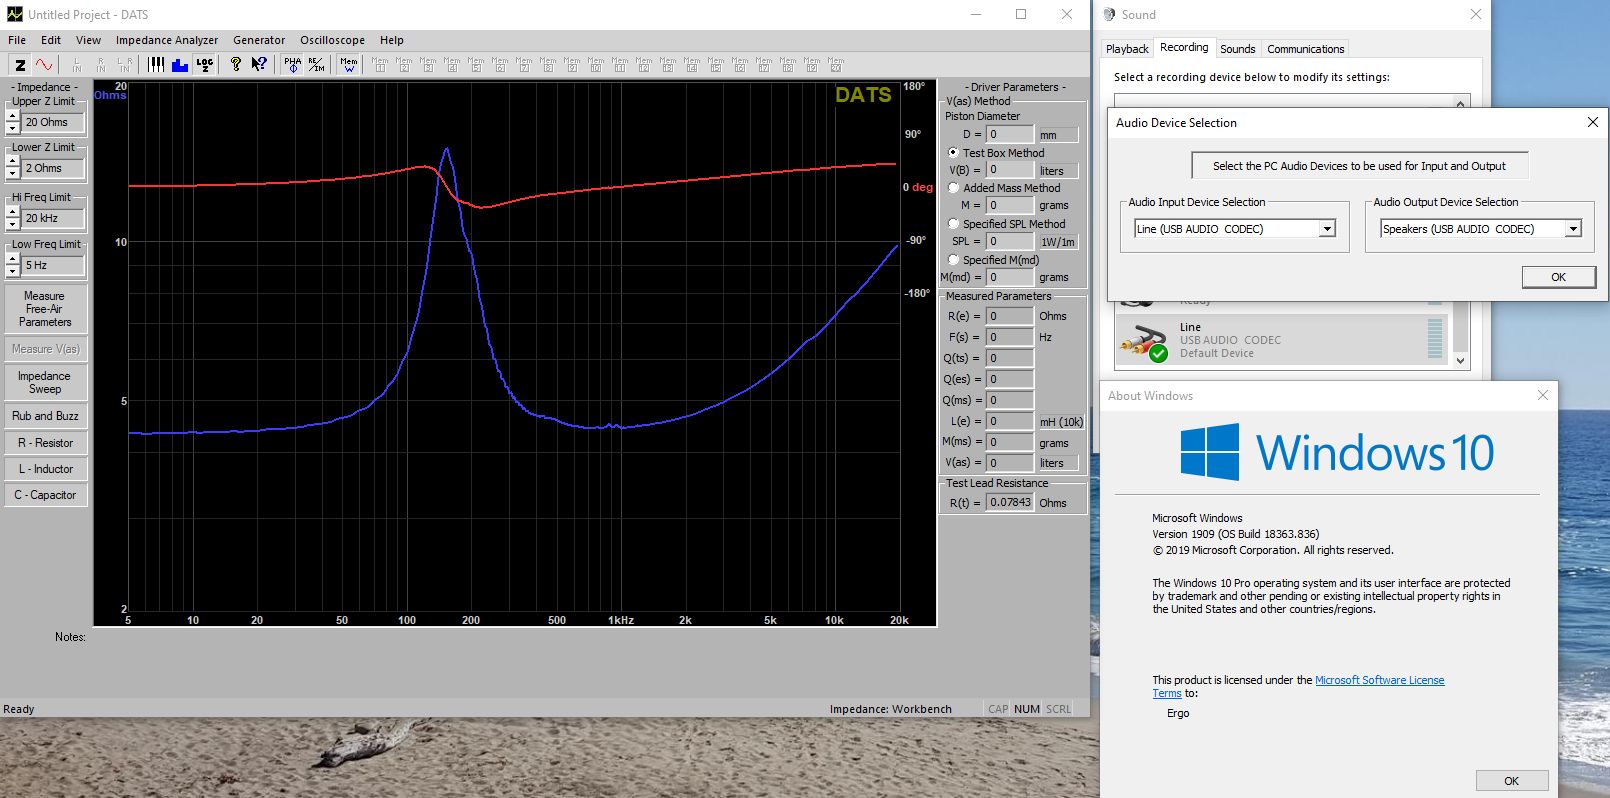Select the Mem 10 memory slot icon
The height and width of the screenshot is (798, 1610).
596,65
